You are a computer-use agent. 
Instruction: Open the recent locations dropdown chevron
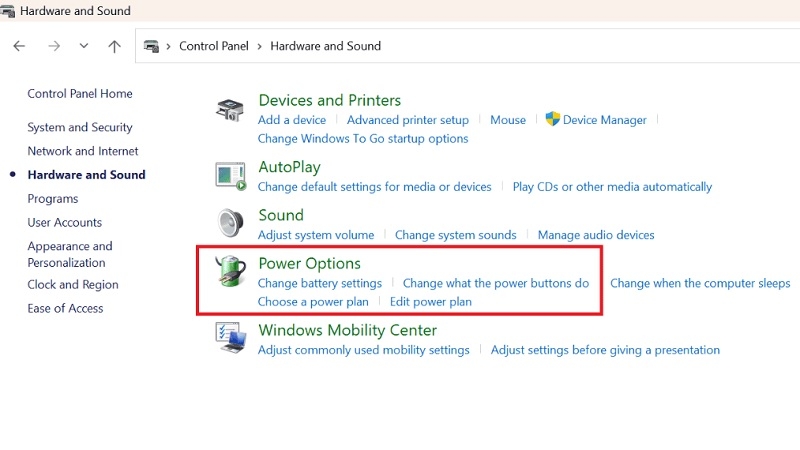tap(84, 46)
